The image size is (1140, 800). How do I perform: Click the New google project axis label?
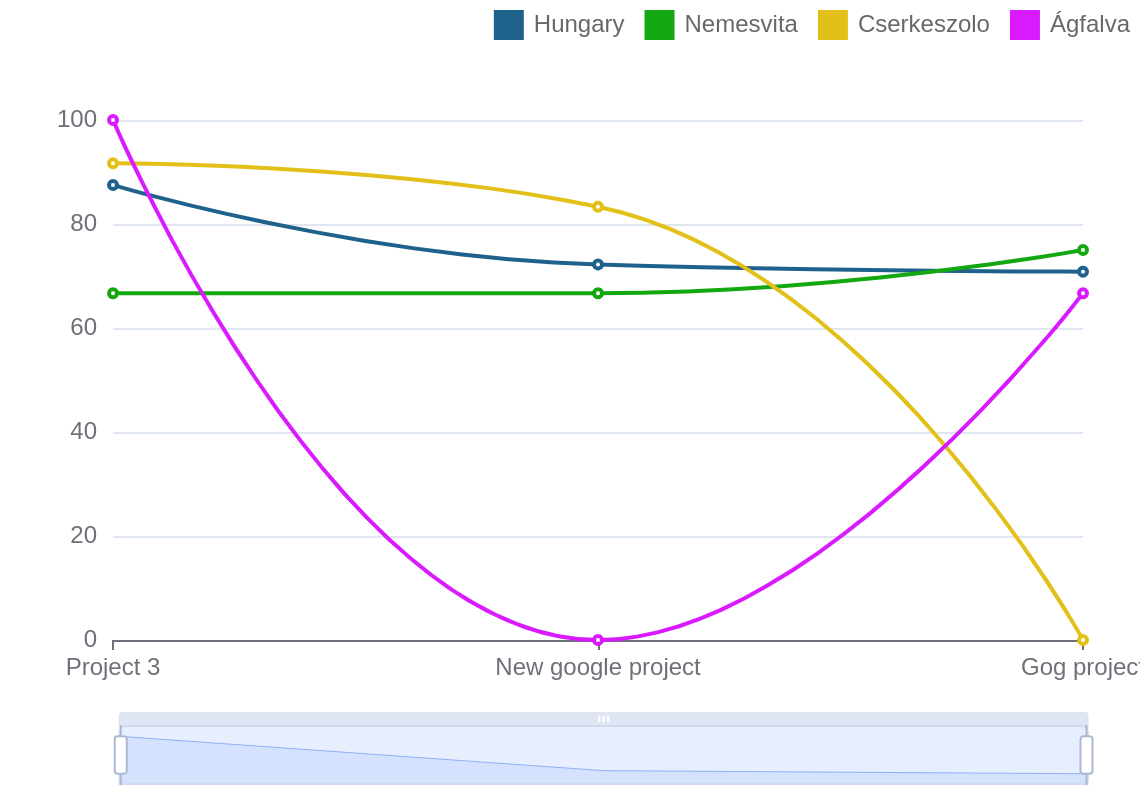pyautogui.click(x=598, y=667)
